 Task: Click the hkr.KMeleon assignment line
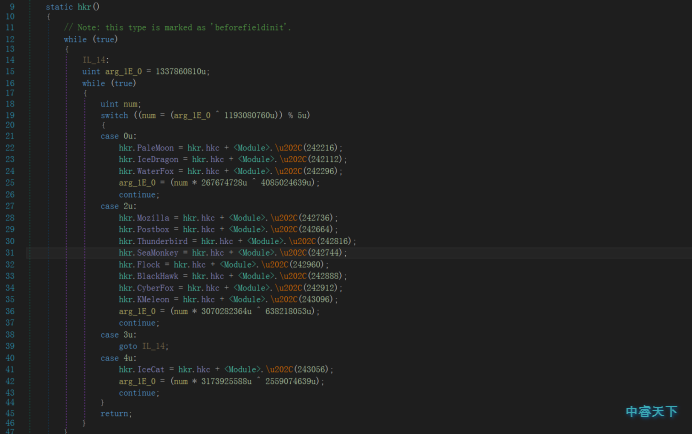pos(228,299)
